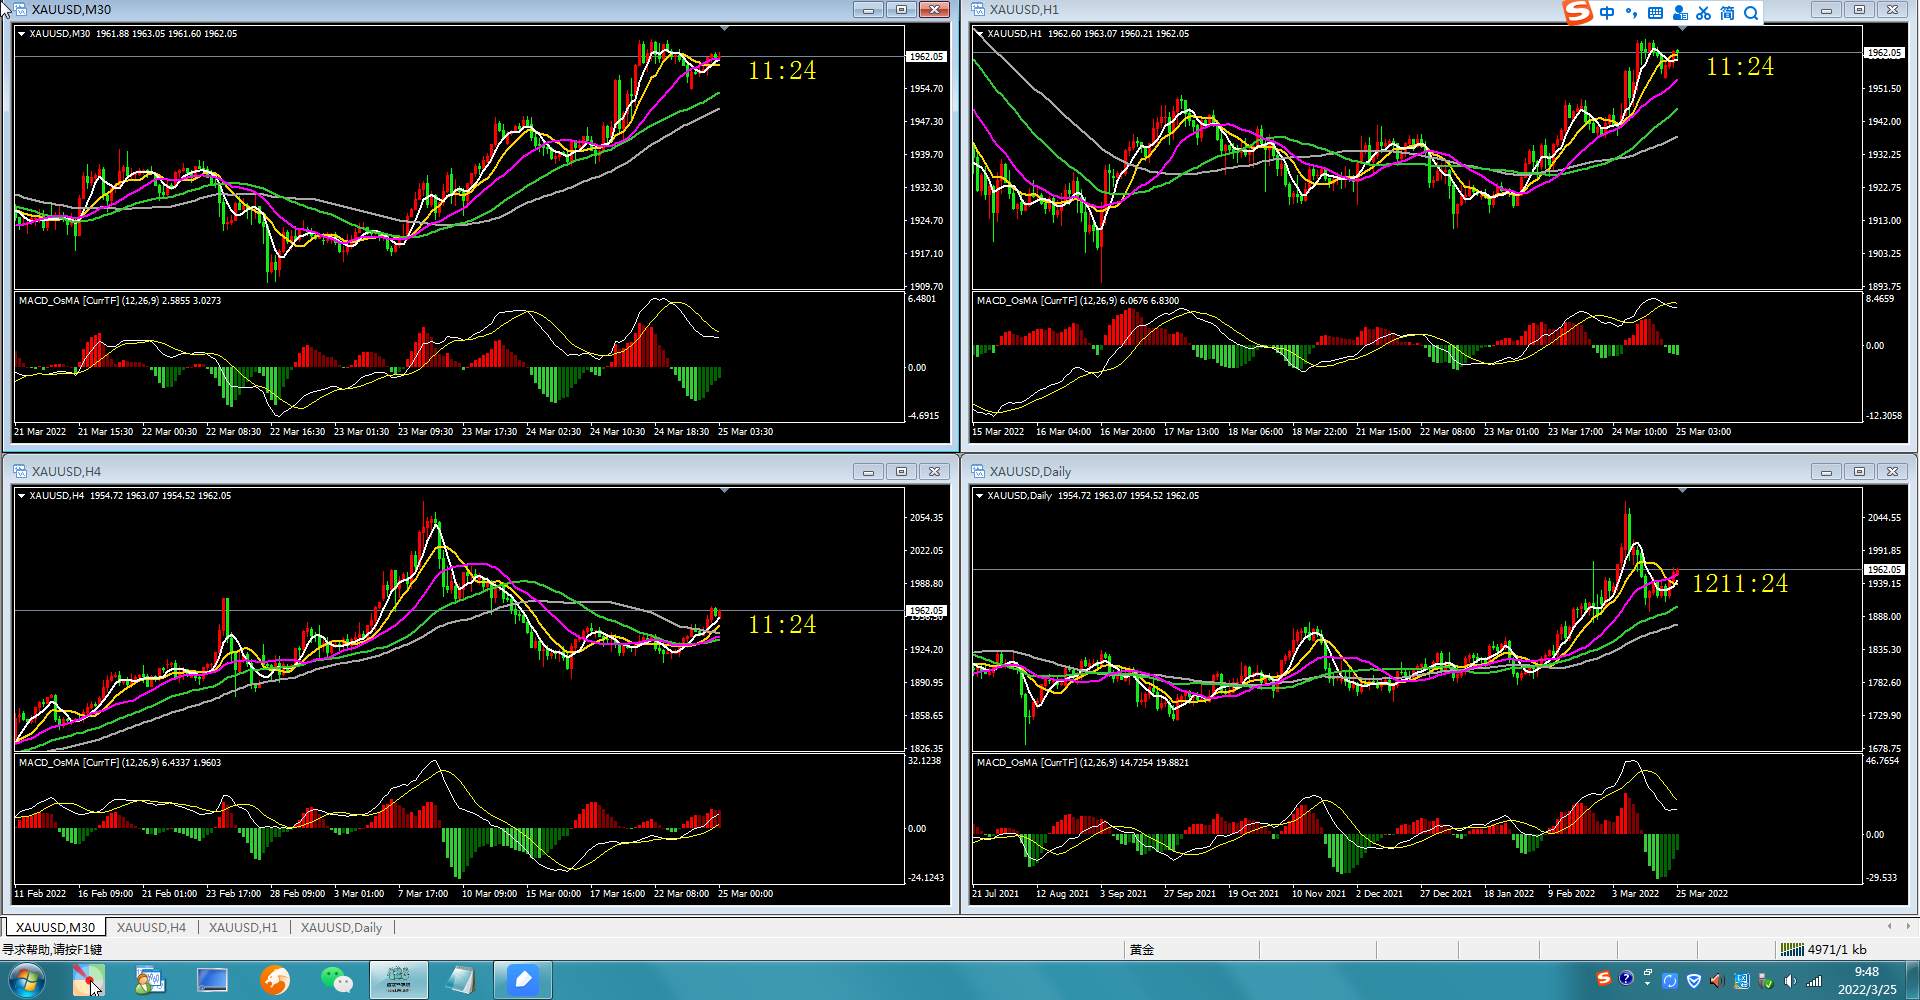Open the colorful map app on taskbar
This screenshot has width=1920, height=1000.
pos(88,981)
